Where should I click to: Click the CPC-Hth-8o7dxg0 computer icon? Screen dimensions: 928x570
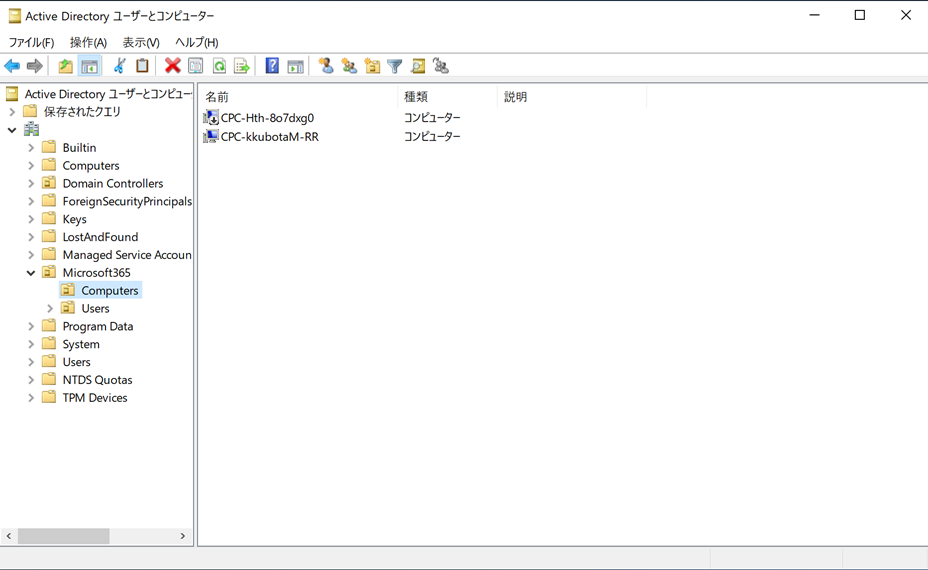tap(211, 117)
